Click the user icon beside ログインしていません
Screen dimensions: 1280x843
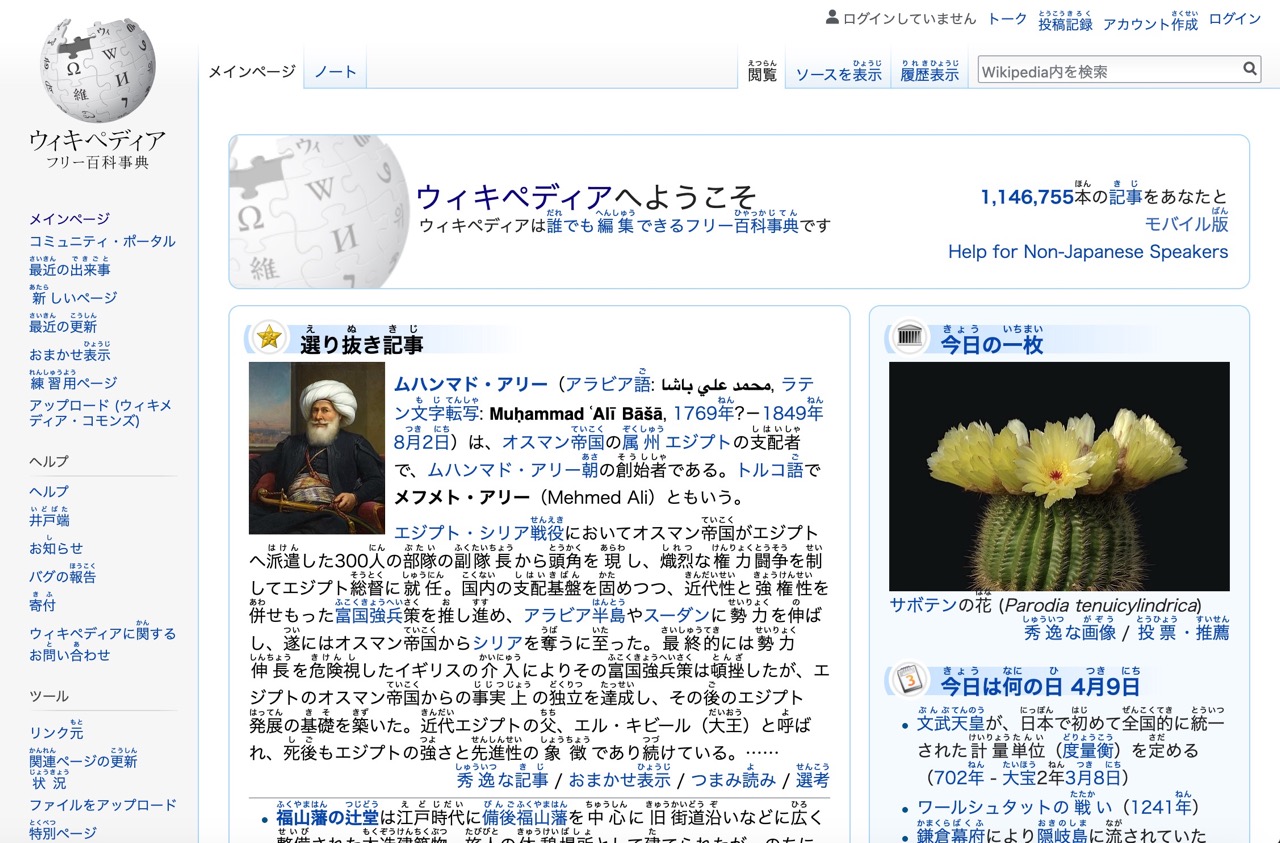coord(832,17)
